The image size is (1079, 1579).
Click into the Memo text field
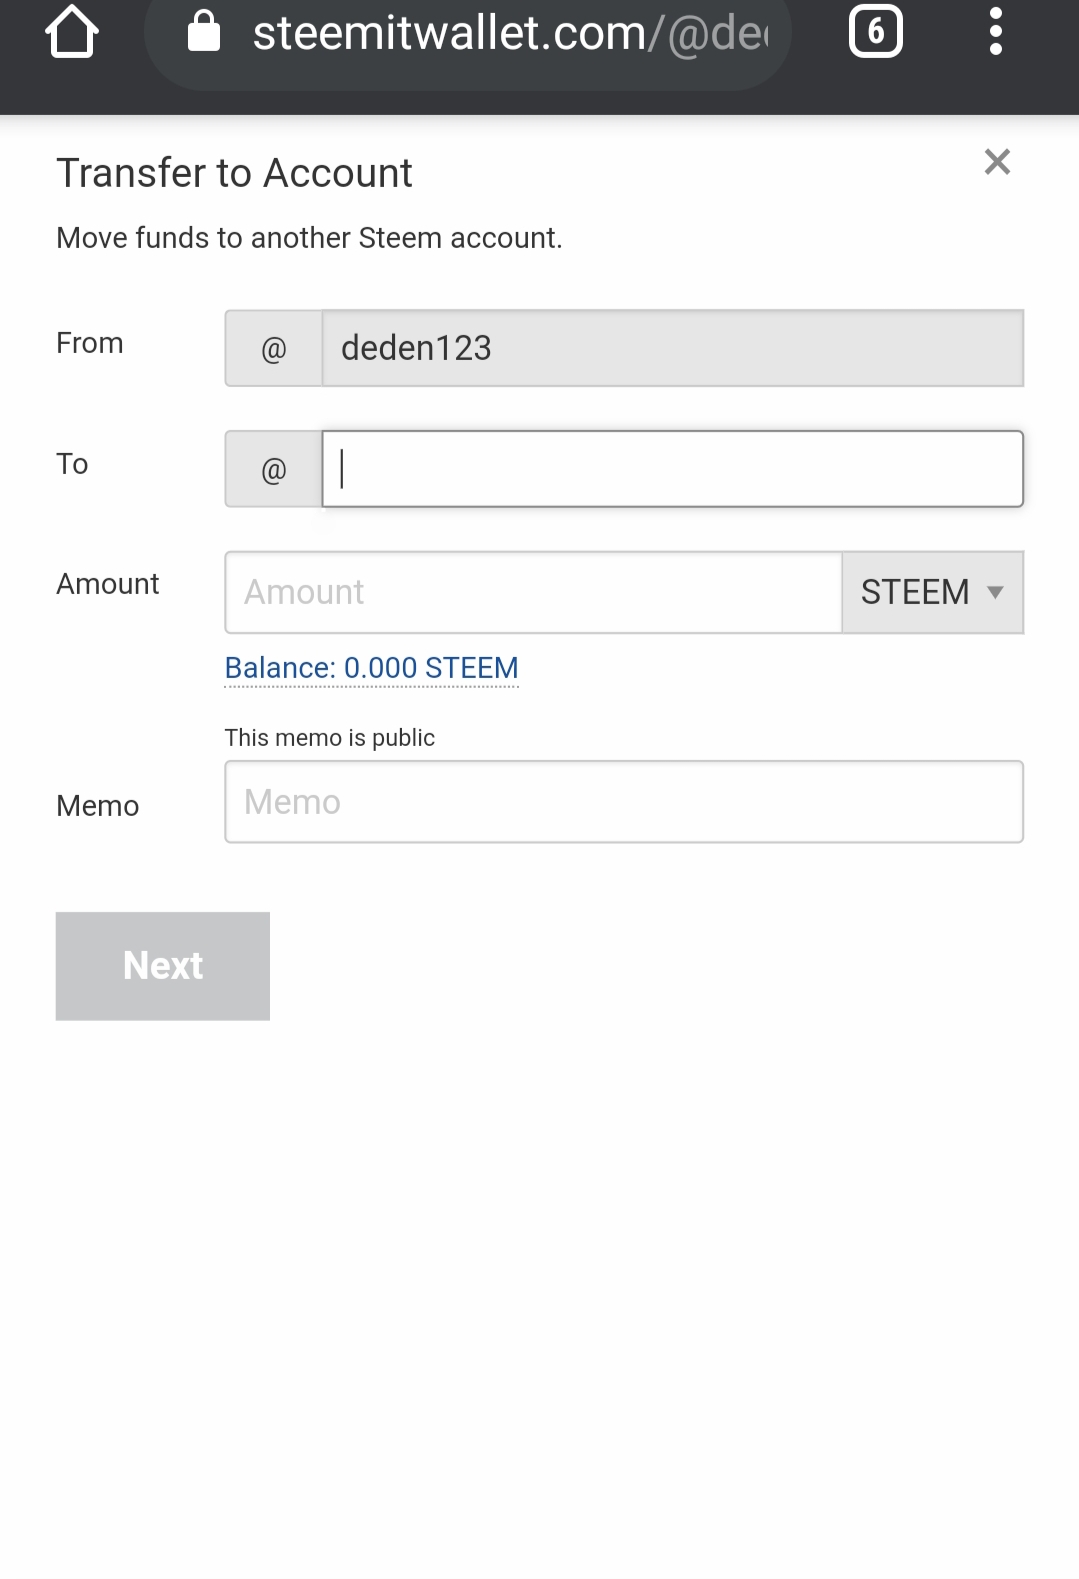pos(624,802)
